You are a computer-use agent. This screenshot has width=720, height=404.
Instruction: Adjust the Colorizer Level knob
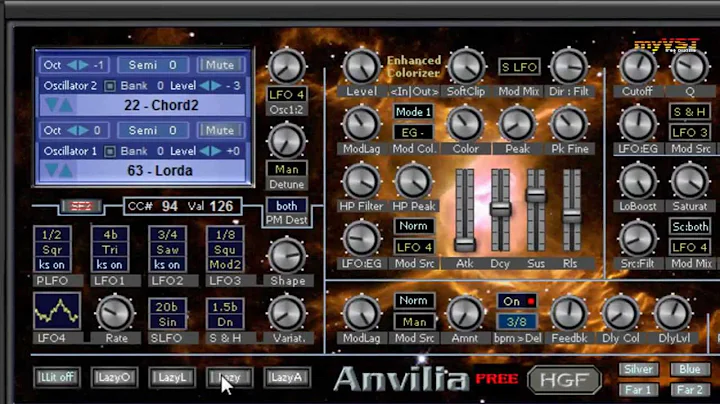(361, 67)
